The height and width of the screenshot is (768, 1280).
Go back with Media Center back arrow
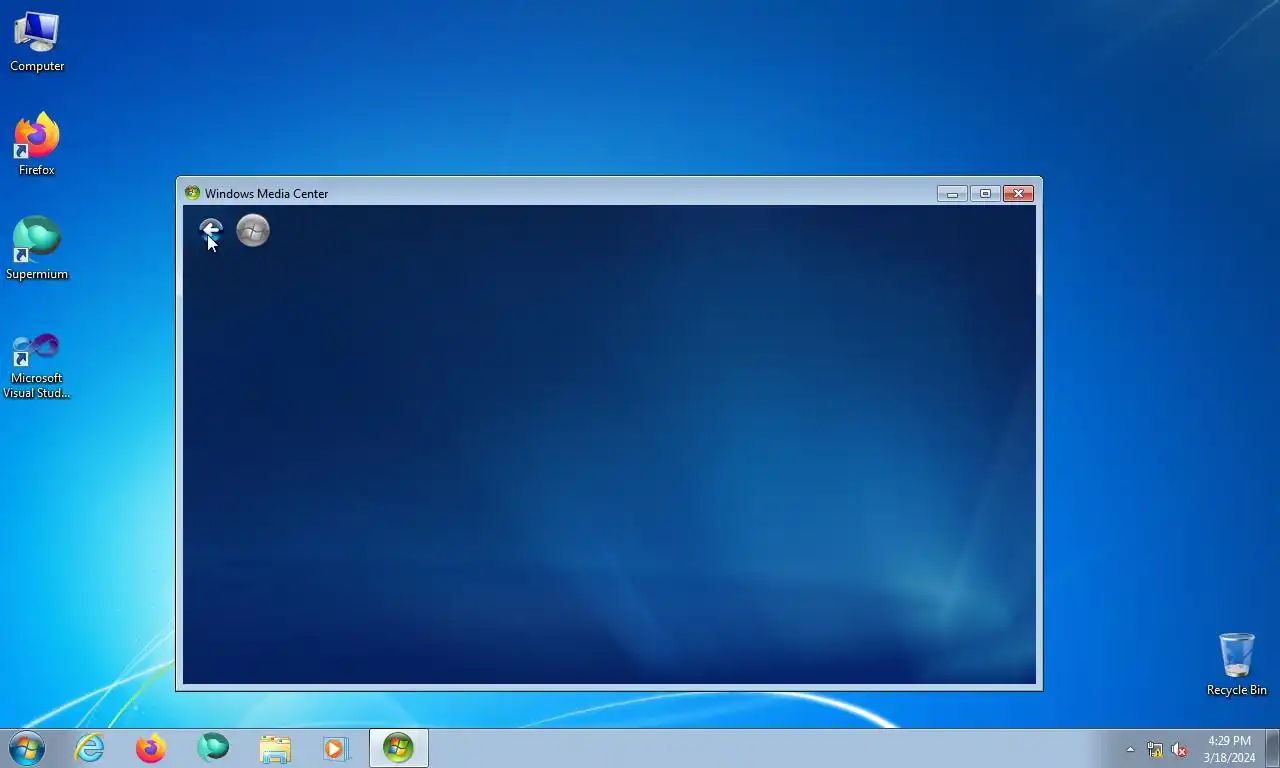(x=210, y=231)
